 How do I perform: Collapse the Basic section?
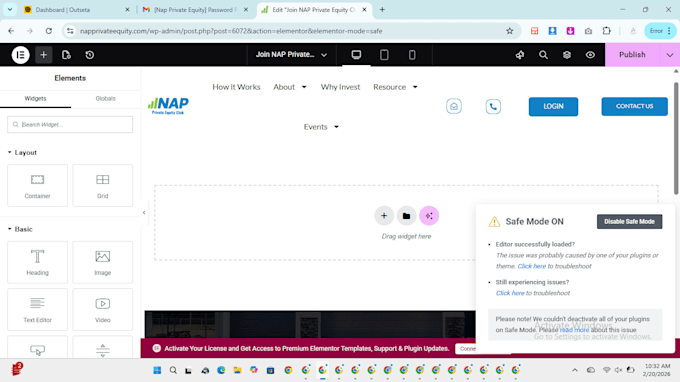[20, 229]
